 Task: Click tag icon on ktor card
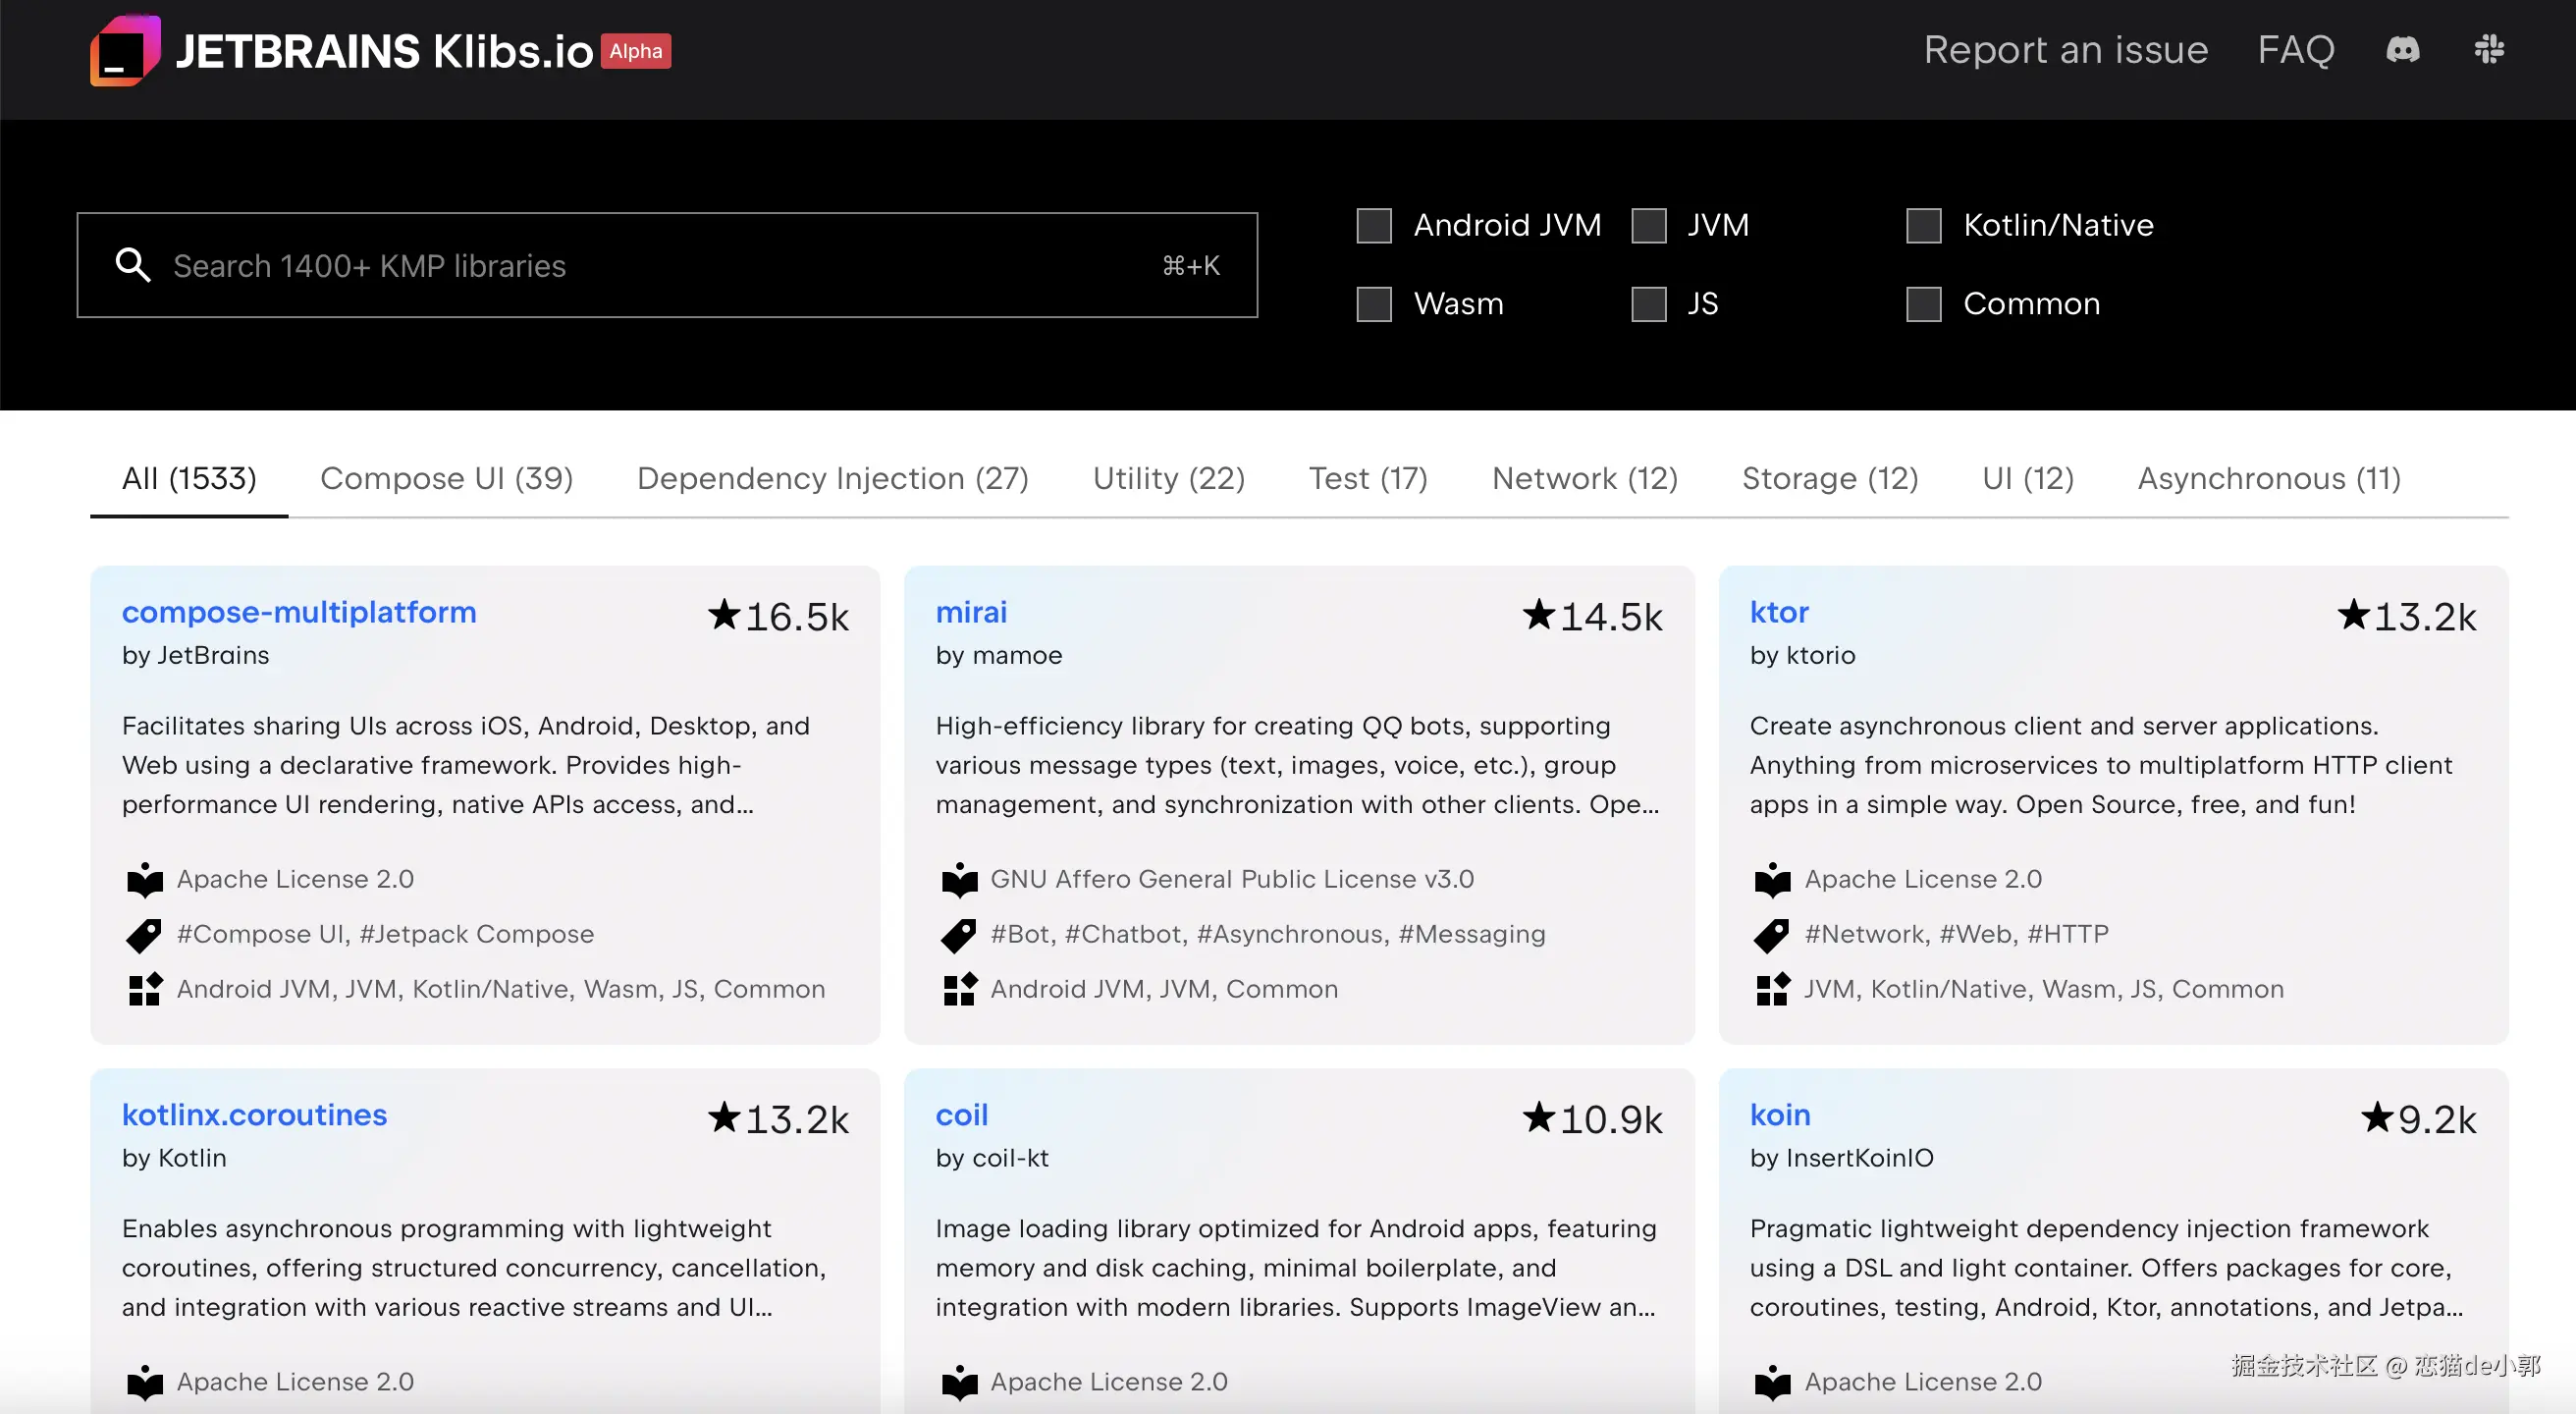coord(1772,934)
